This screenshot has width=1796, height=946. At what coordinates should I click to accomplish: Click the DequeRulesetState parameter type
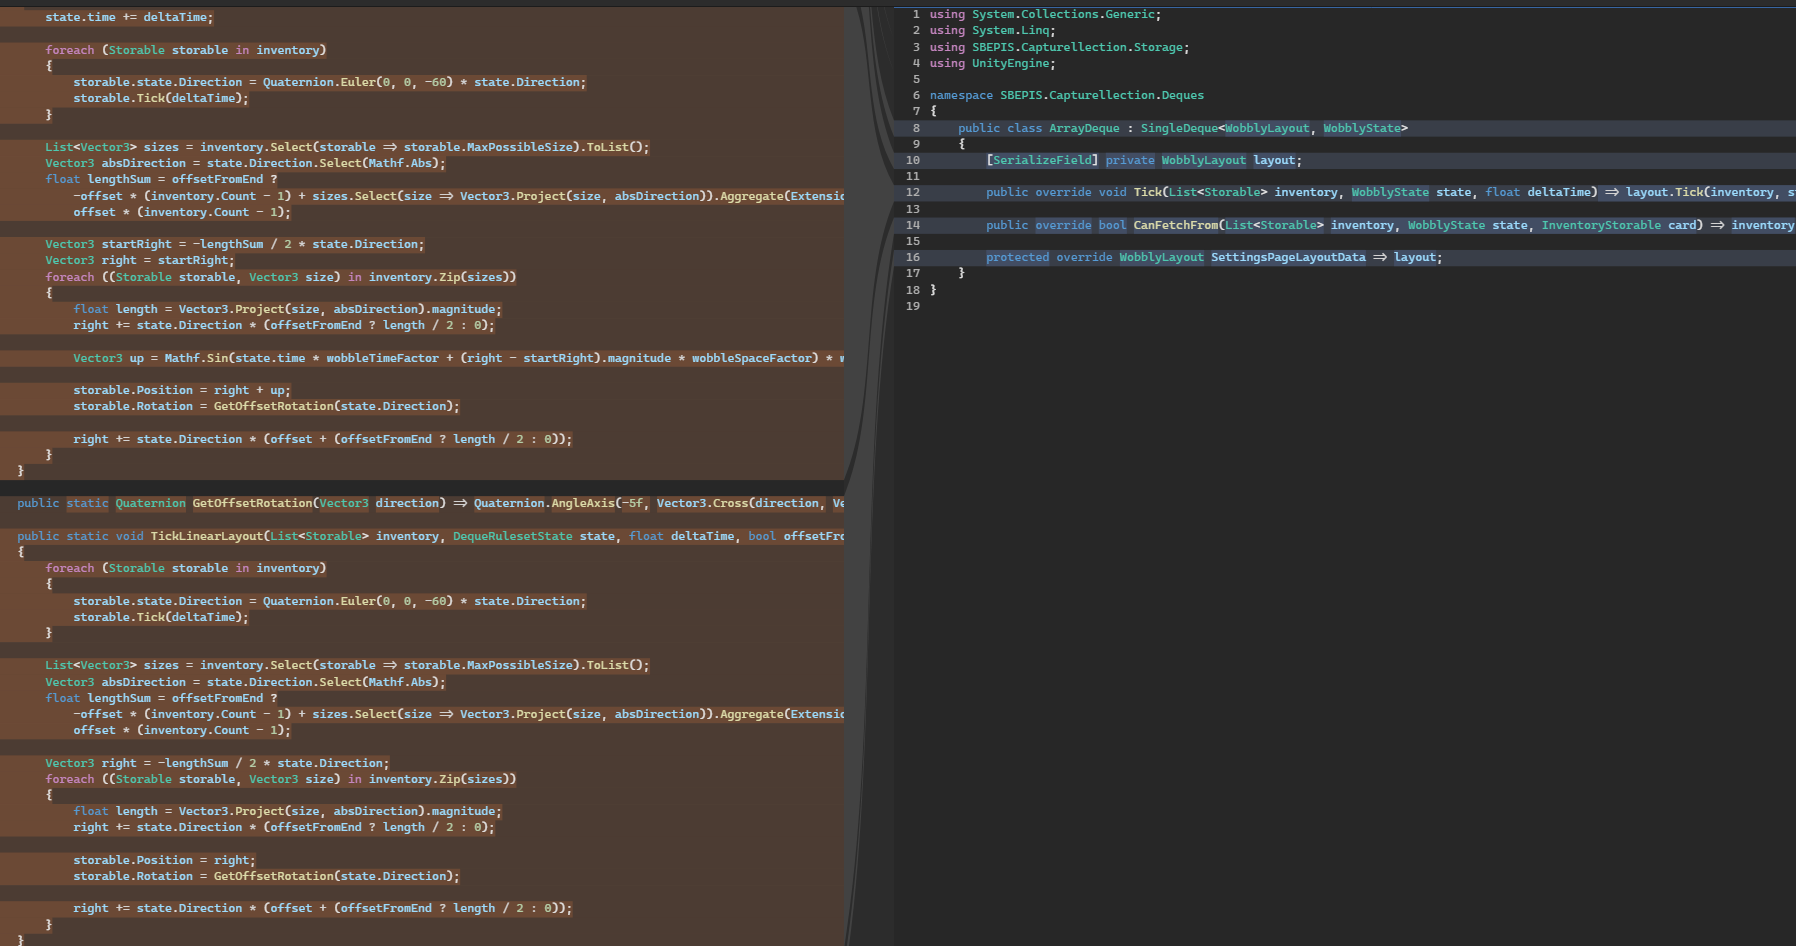(x=512, y=537)
